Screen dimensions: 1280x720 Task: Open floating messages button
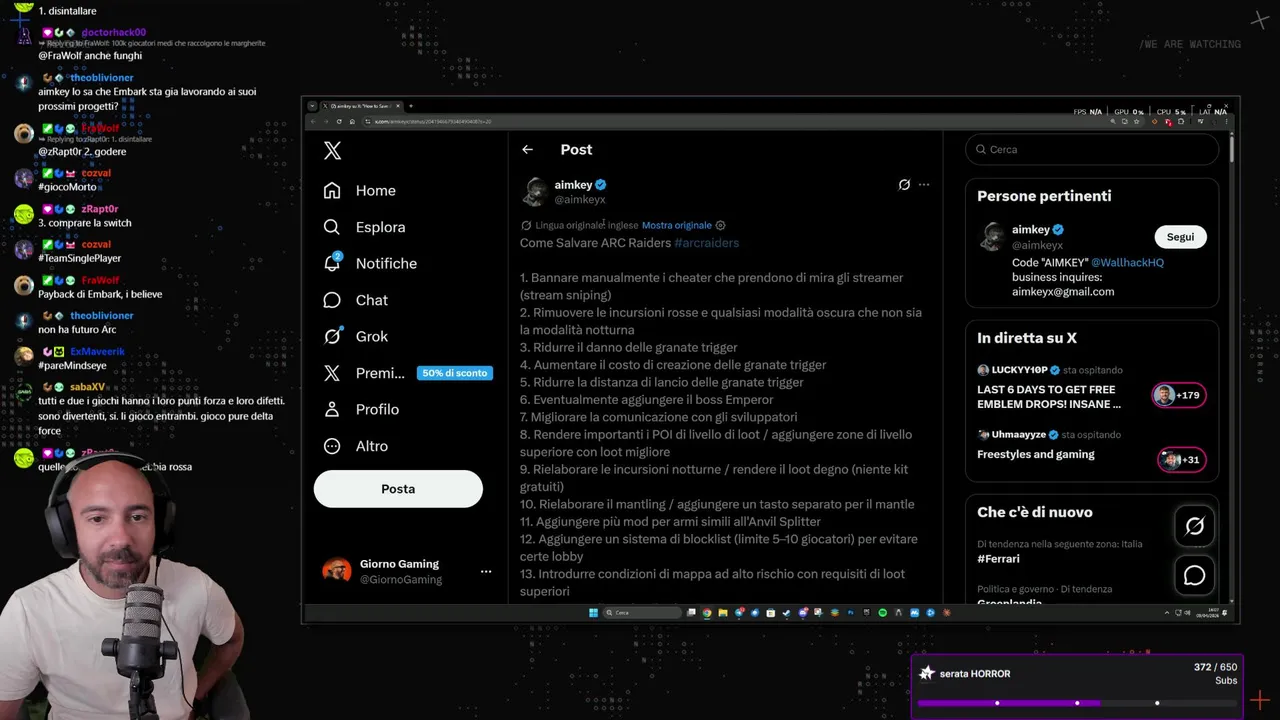pos(1195,576)
